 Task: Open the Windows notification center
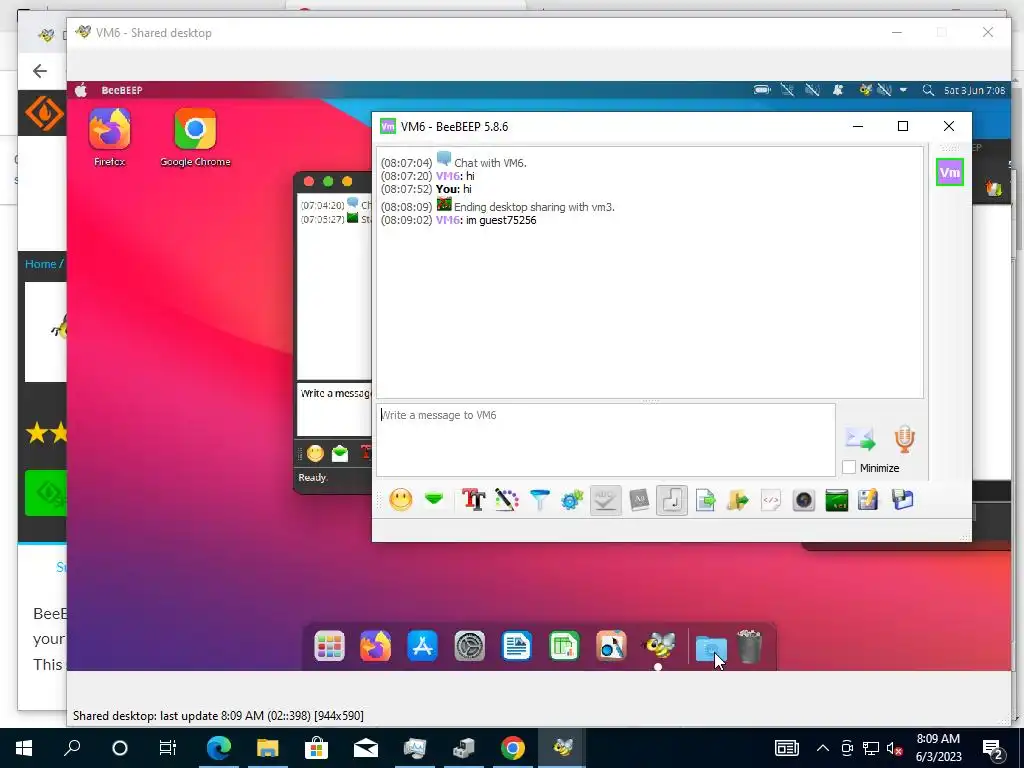(993, 748)
